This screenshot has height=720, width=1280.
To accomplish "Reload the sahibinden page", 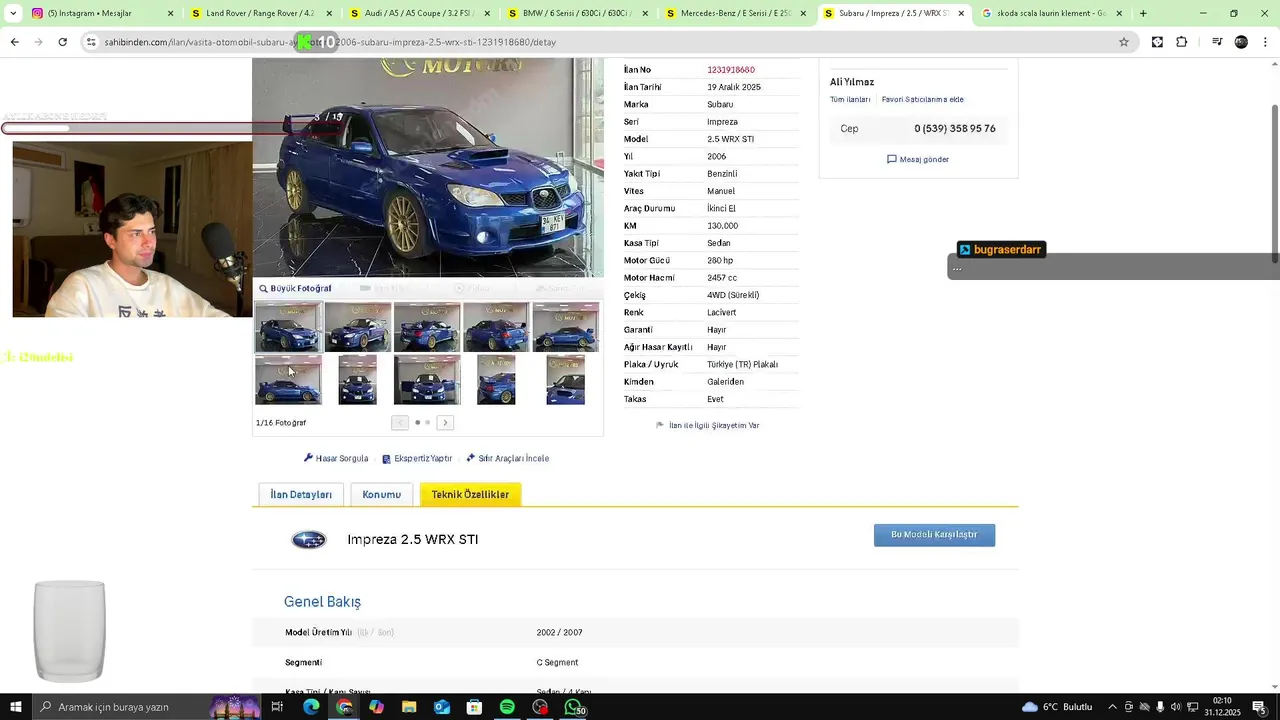I will 62,42.
